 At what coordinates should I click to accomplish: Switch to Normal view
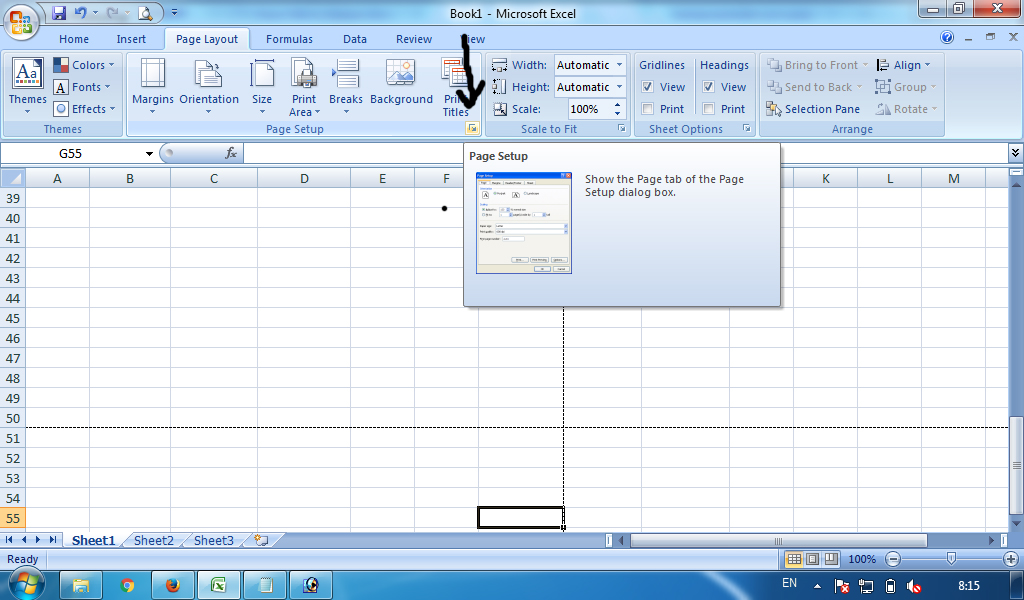click(794, 559)
